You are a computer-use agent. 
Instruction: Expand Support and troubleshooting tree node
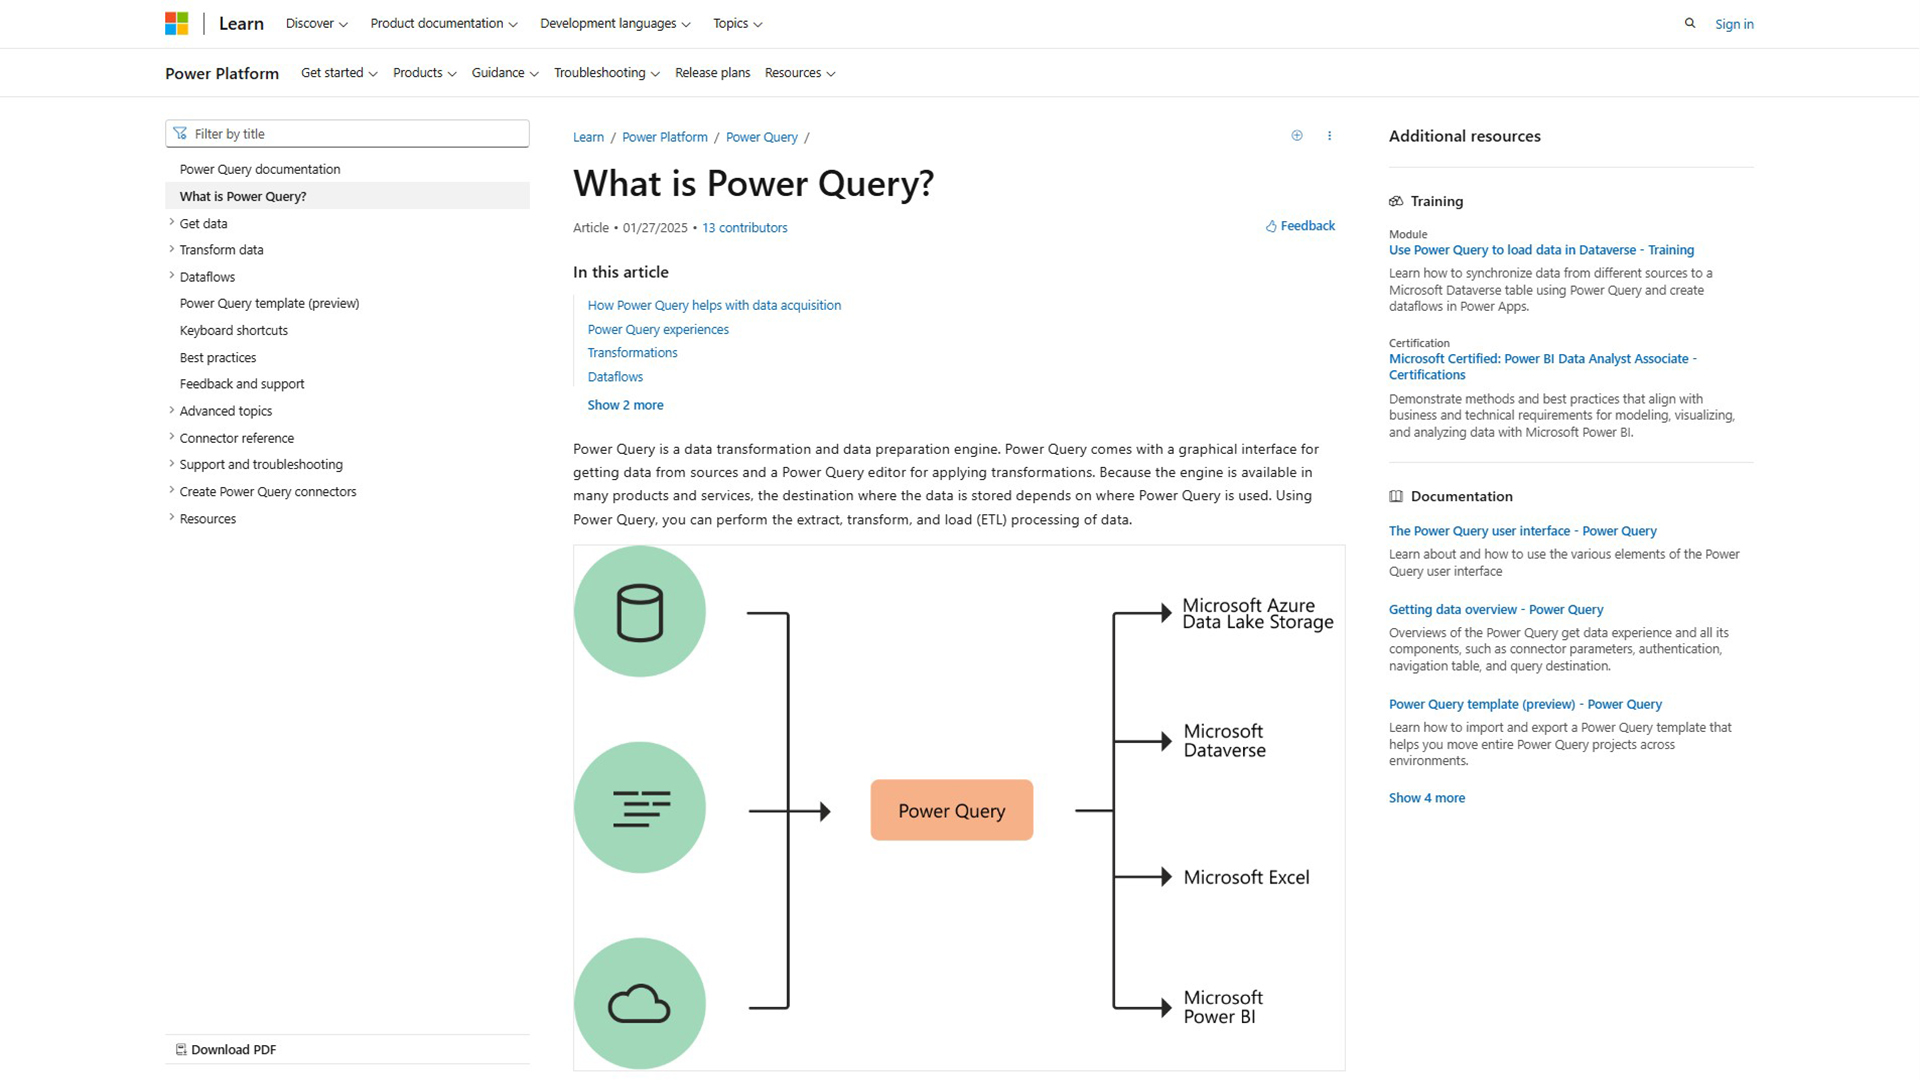click(172, 464)
